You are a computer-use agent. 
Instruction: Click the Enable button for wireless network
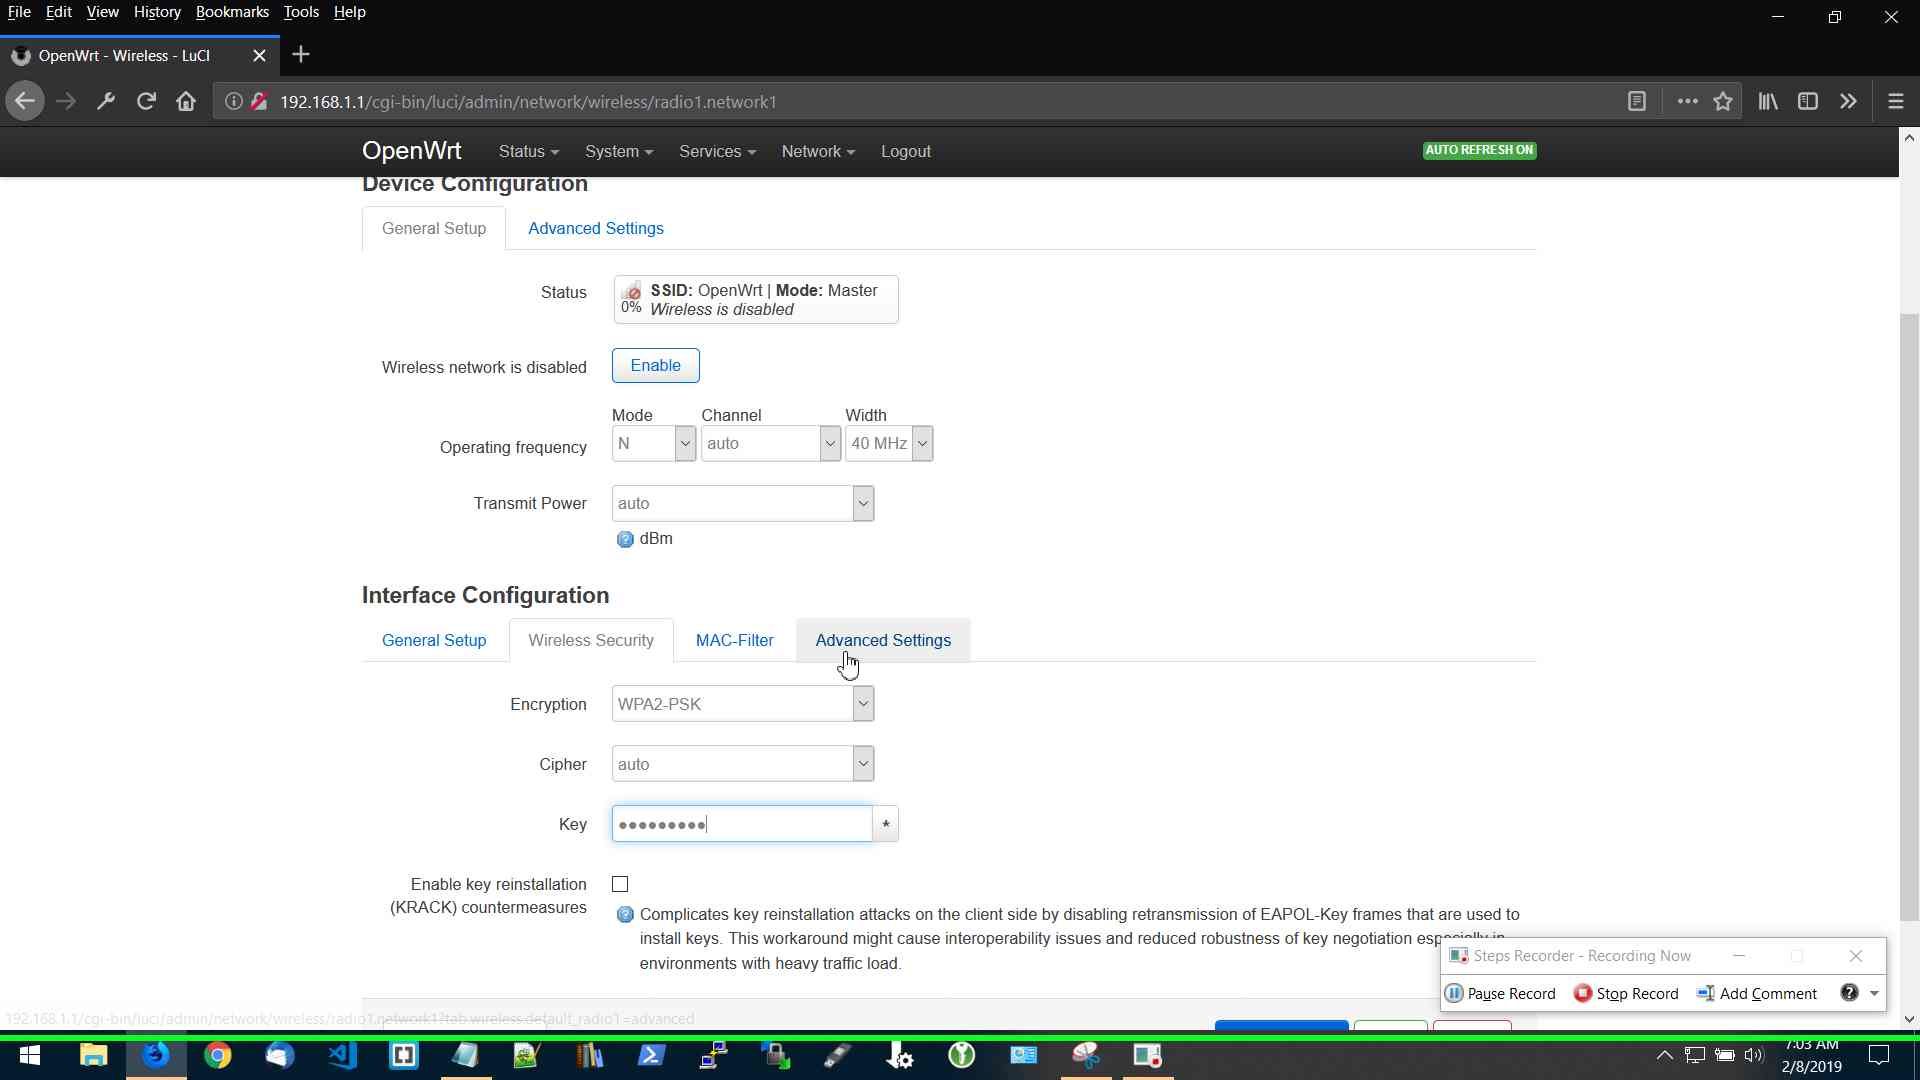(x=655, y=365)
